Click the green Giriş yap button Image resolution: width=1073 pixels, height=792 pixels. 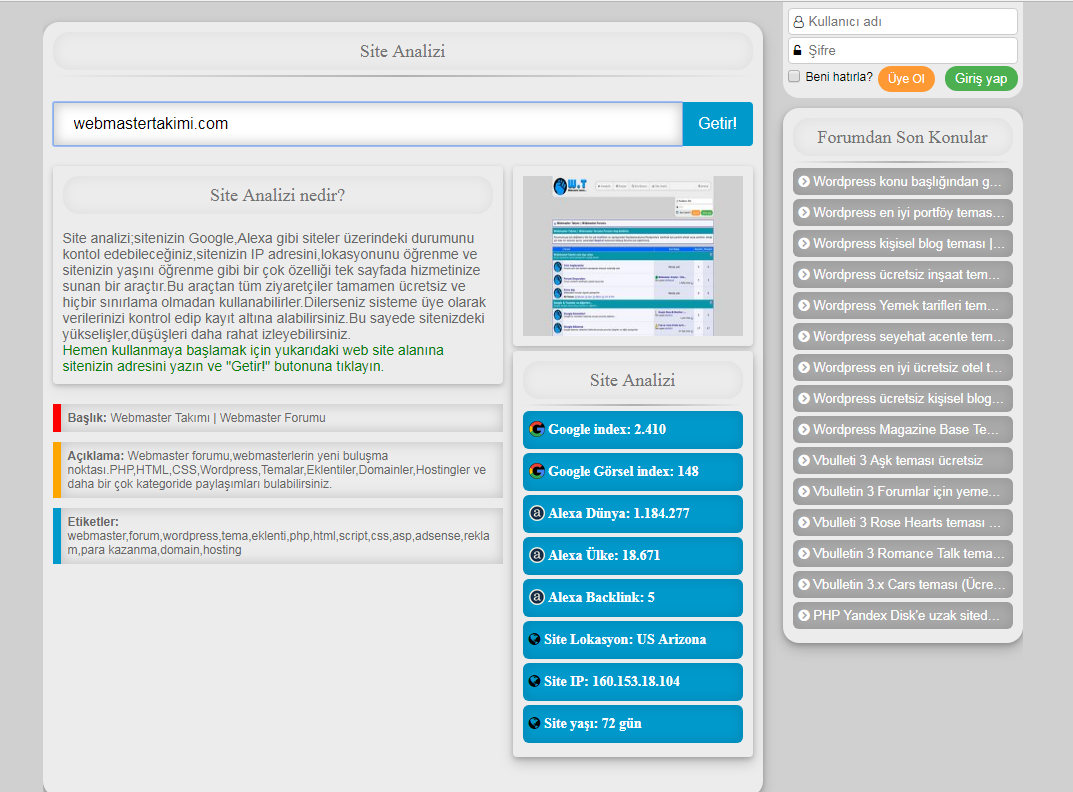point(981,79)
